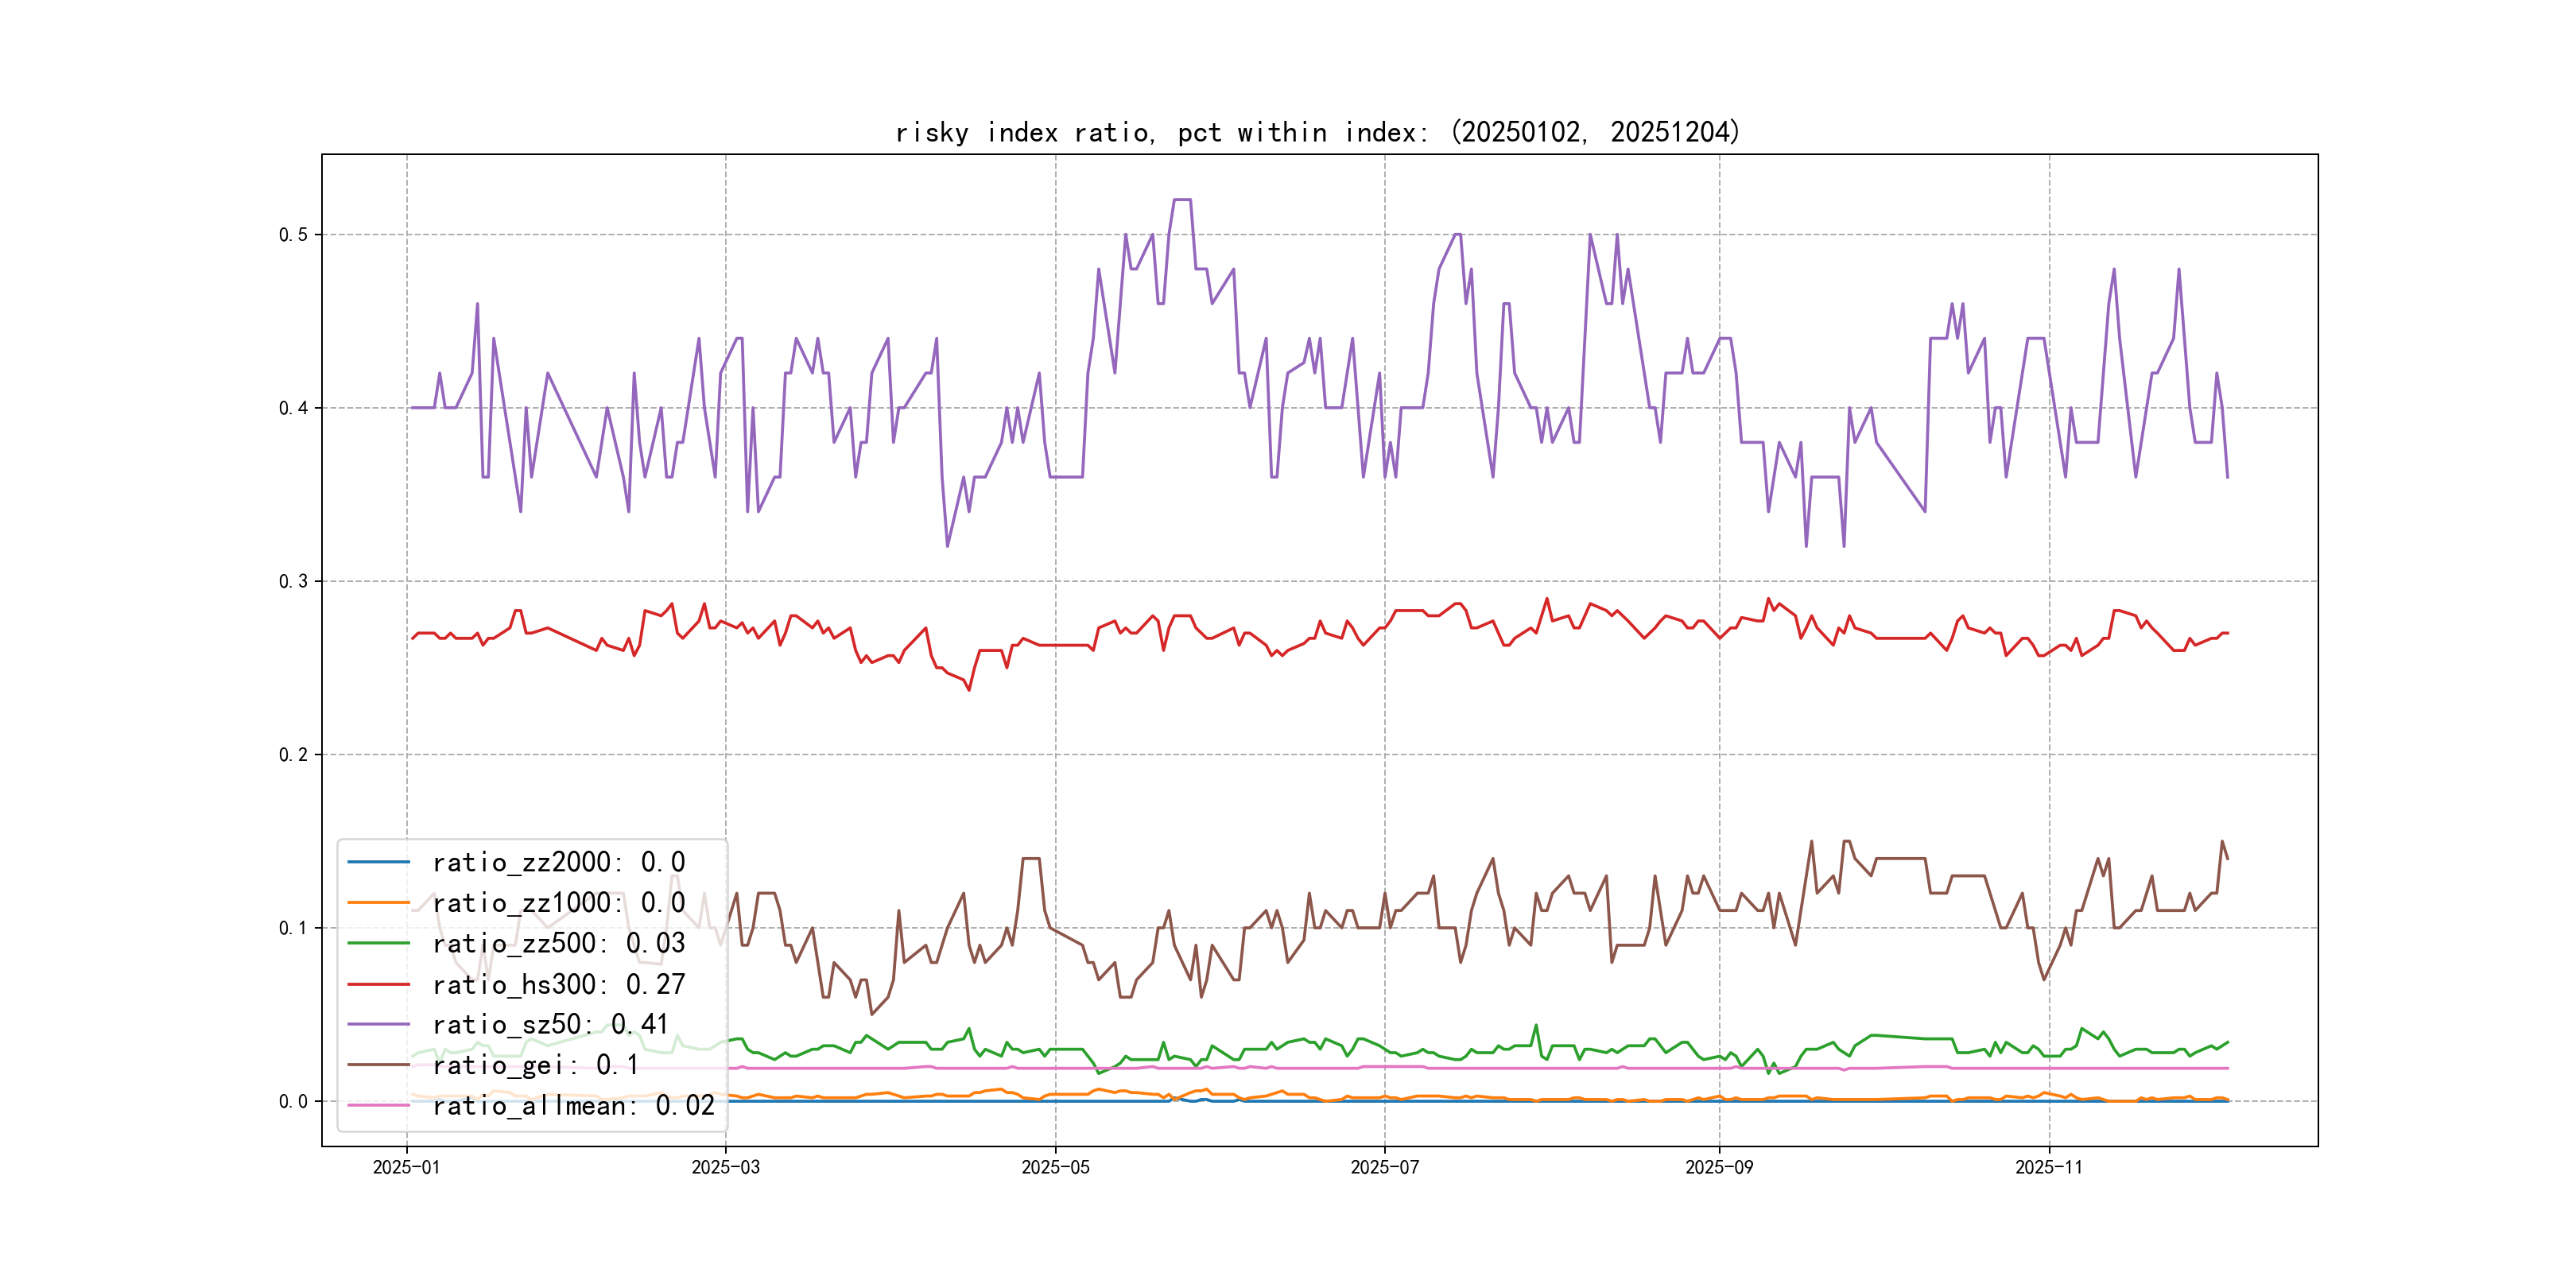Click the 0.3 y-axis tick label
The height and width of the screenshot is (1288, 2576).
click(293, 581)
